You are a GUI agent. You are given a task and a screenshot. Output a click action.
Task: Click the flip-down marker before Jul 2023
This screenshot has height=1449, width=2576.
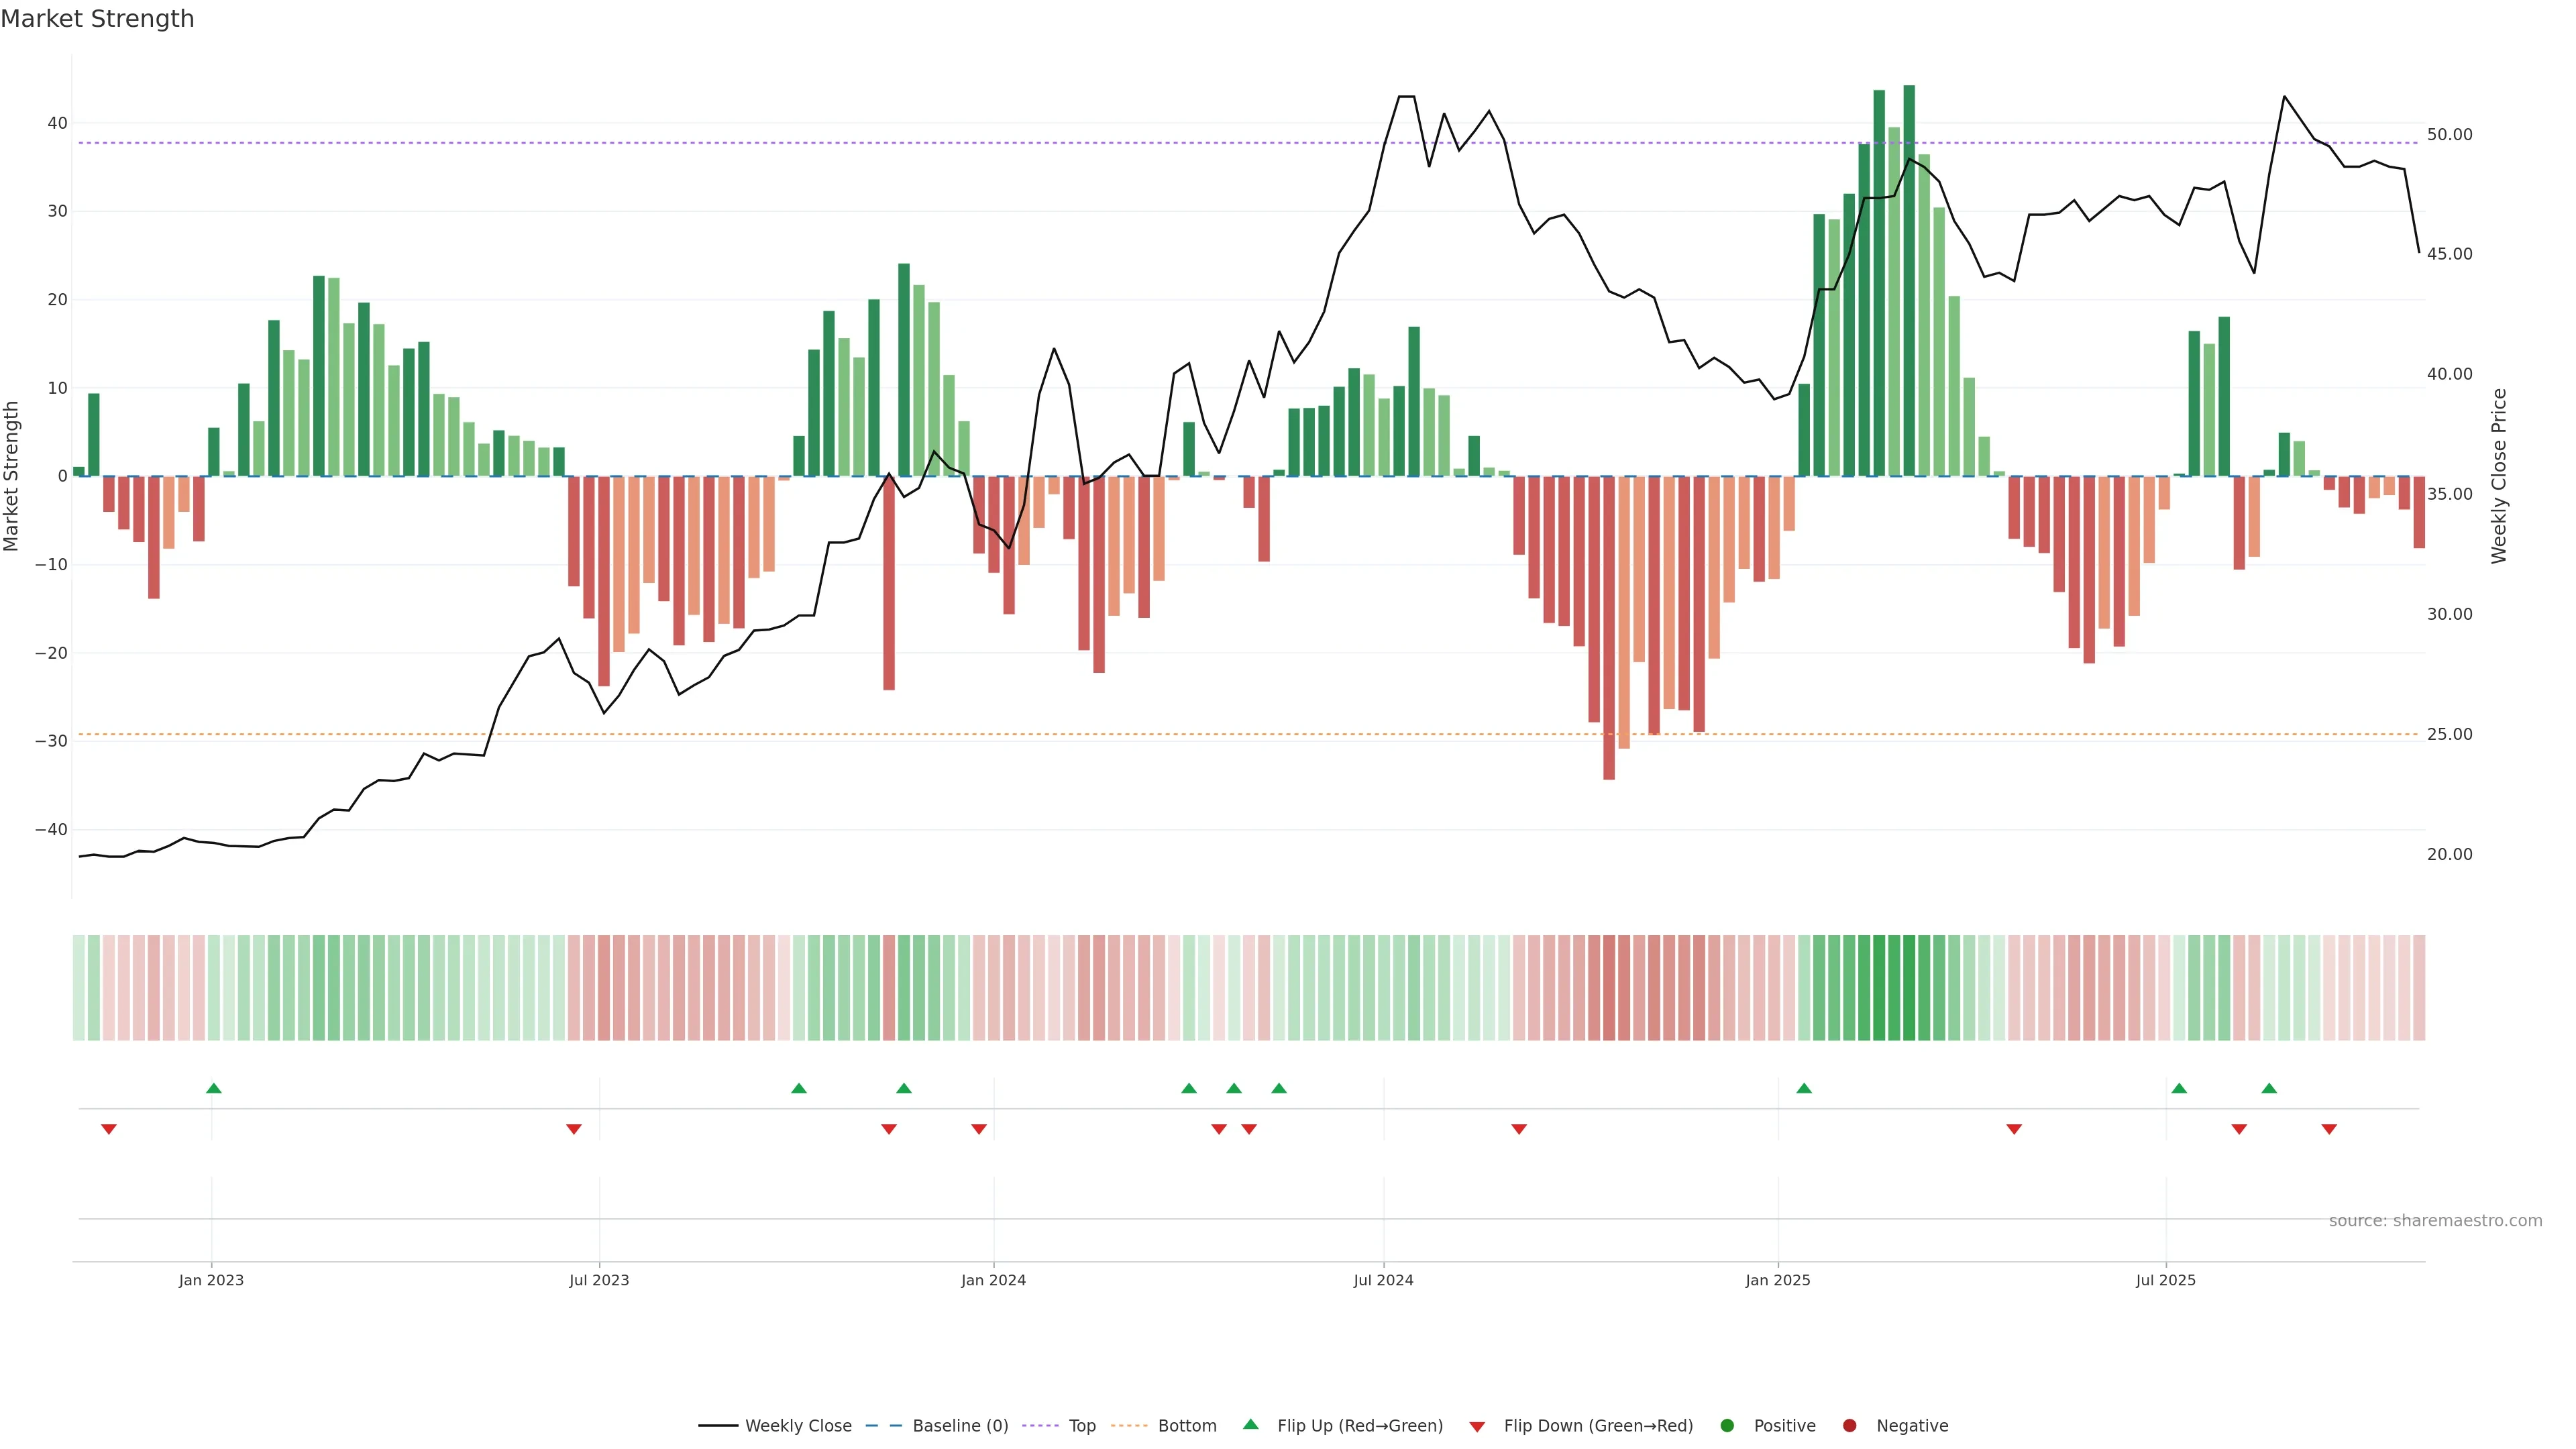(574, 1129)
